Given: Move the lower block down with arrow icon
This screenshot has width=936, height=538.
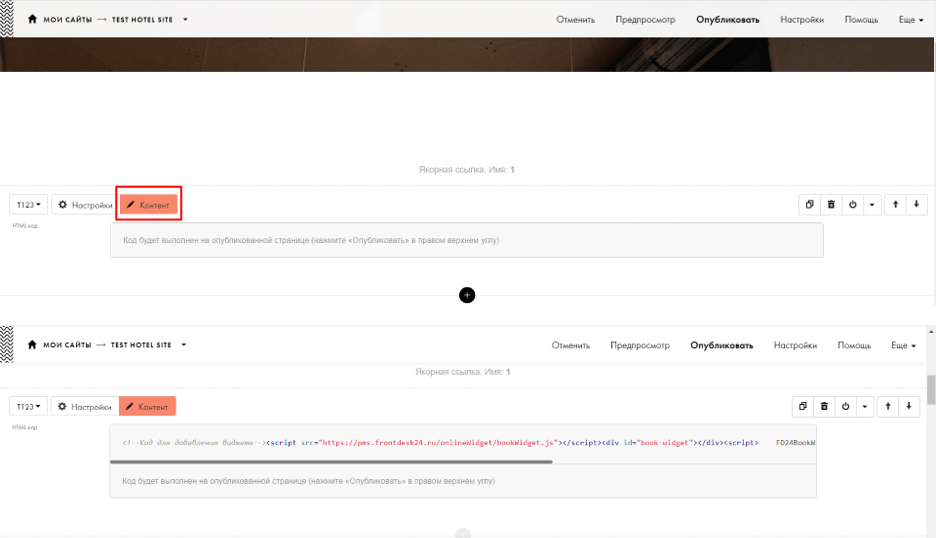Looking at the screenshot, I should [909, 406].
